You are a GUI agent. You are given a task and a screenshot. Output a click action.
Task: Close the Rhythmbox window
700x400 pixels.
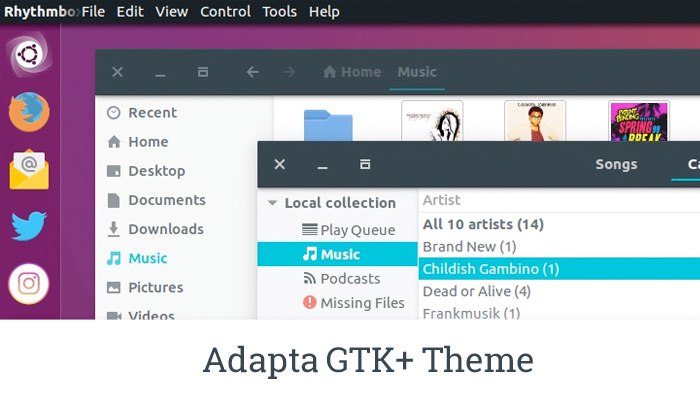click(280, 164)
